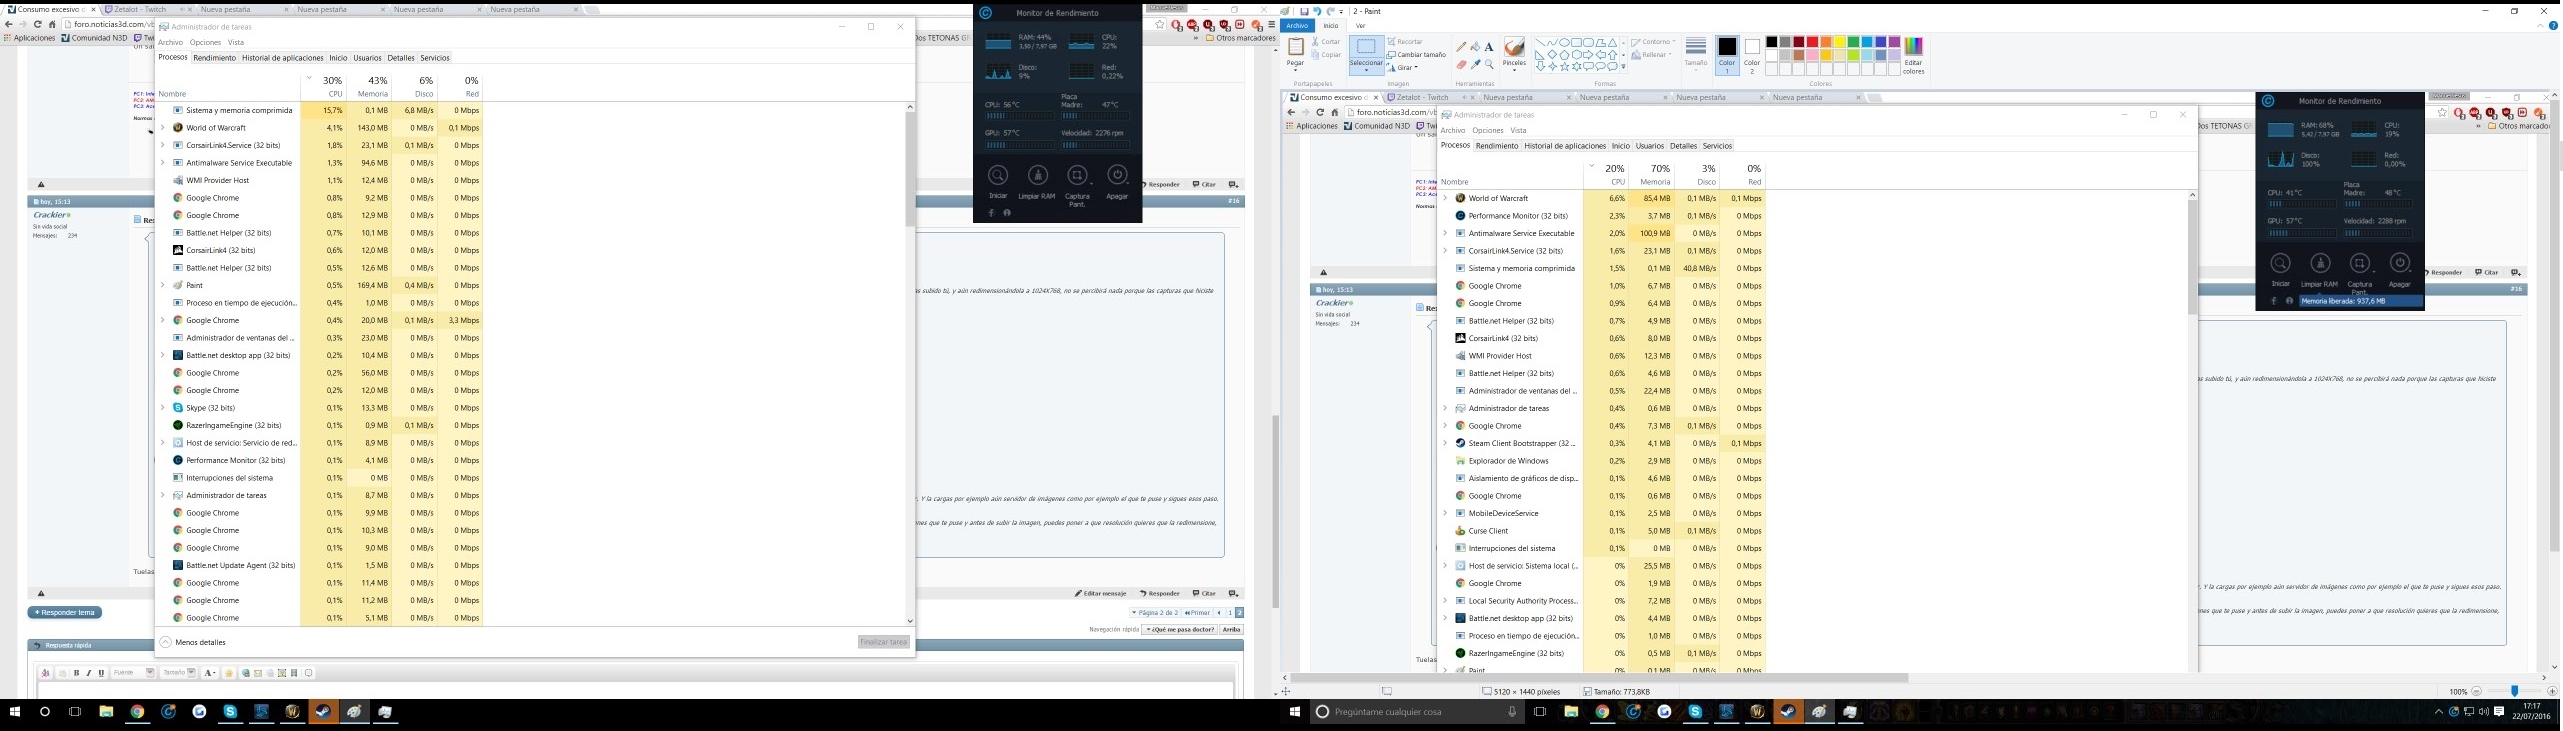
Task: Open the Pegar dropdown arrow in Paint
Action: (1295, 69)
